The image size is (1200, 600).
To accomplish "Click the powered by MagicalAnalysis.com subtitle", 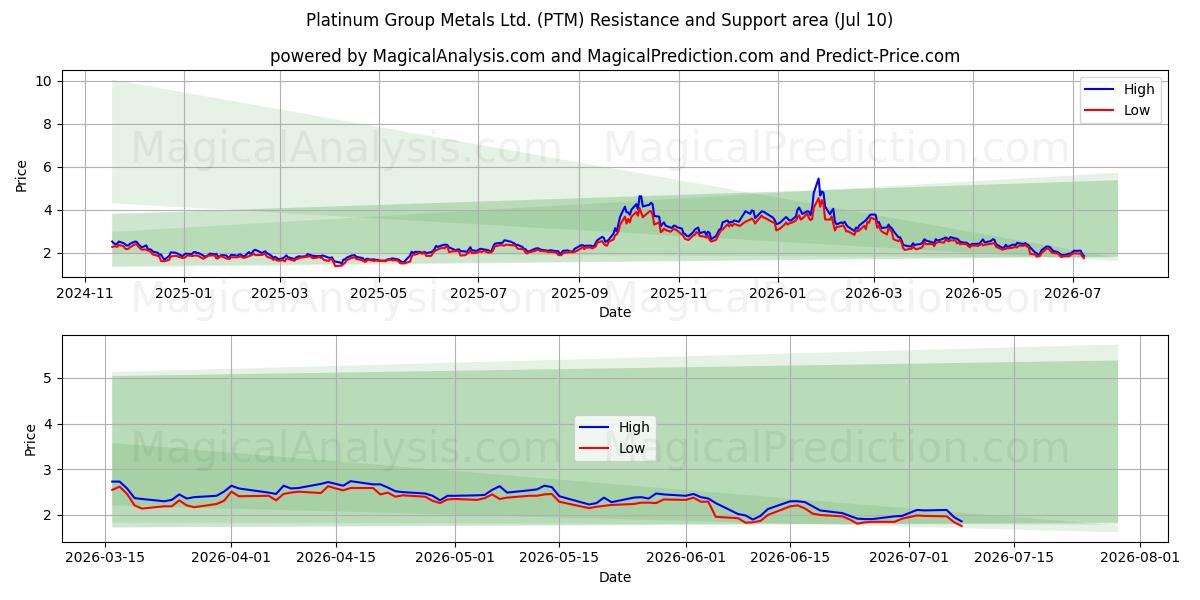I will (x=615, y=56).
